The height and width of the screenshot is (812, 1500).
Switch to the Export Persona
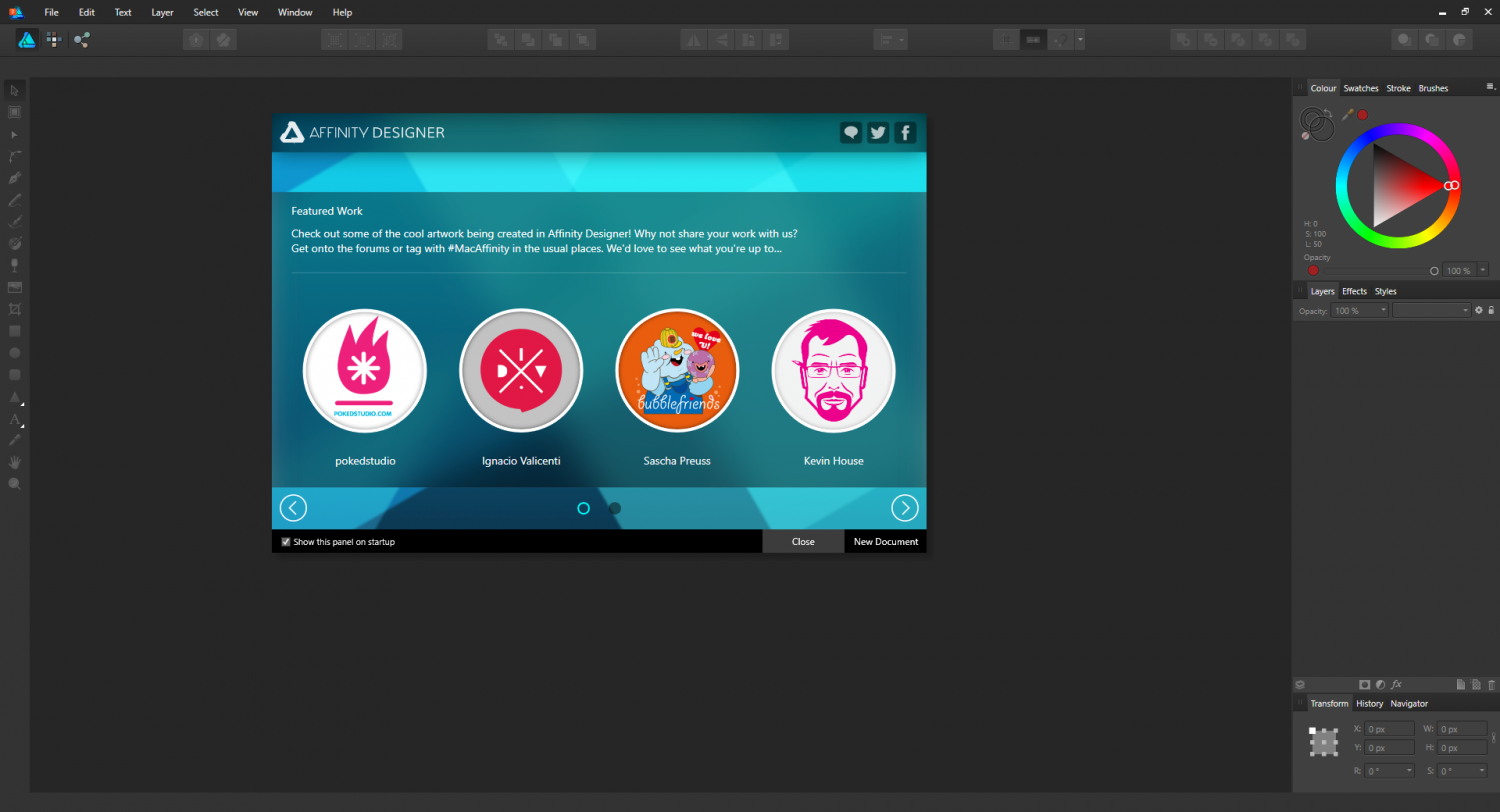click(81, 40)
